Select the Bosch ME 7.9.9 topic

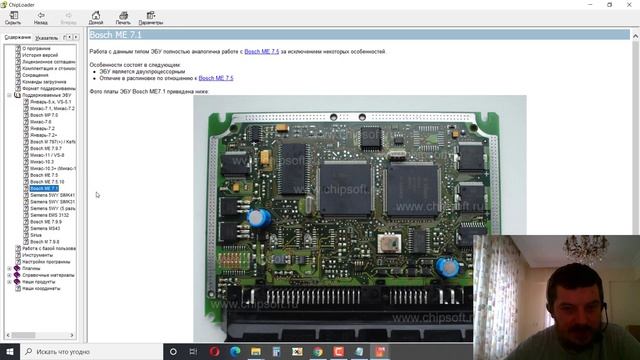coord(46,222)
